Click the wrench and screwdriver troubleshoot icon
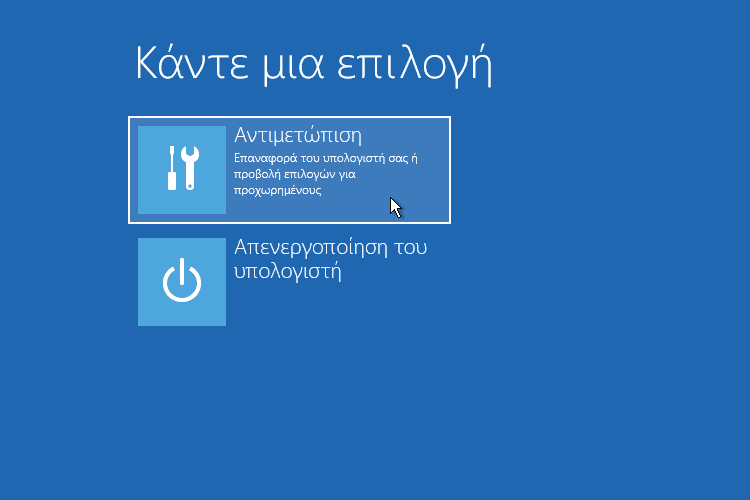Image resolution: width=750 pixels, height=500 pixels. (x=182, y=169)
